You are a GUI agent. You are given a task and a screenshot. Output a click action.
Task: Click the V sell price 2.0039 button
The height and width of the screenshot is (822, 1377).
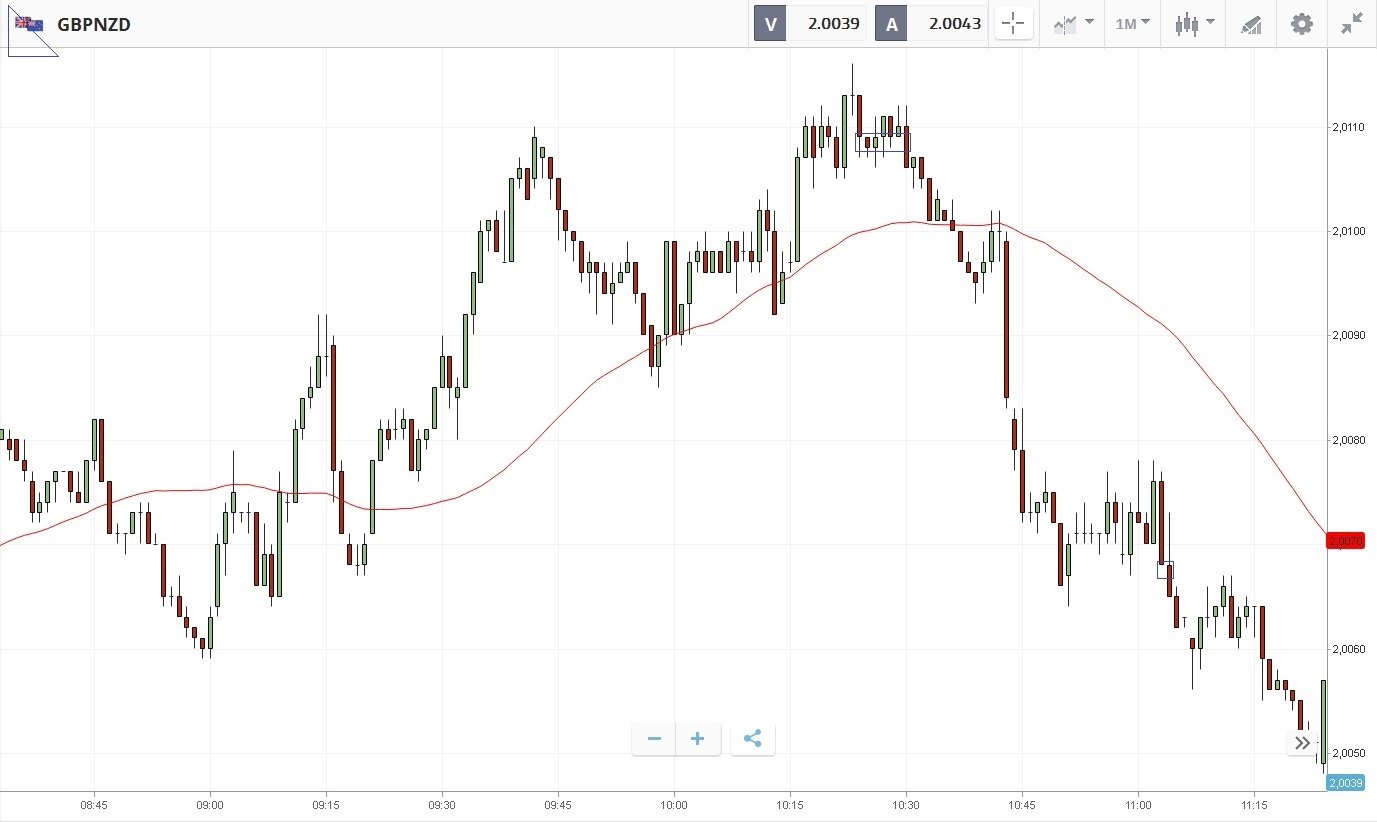(x=810, y=24)
